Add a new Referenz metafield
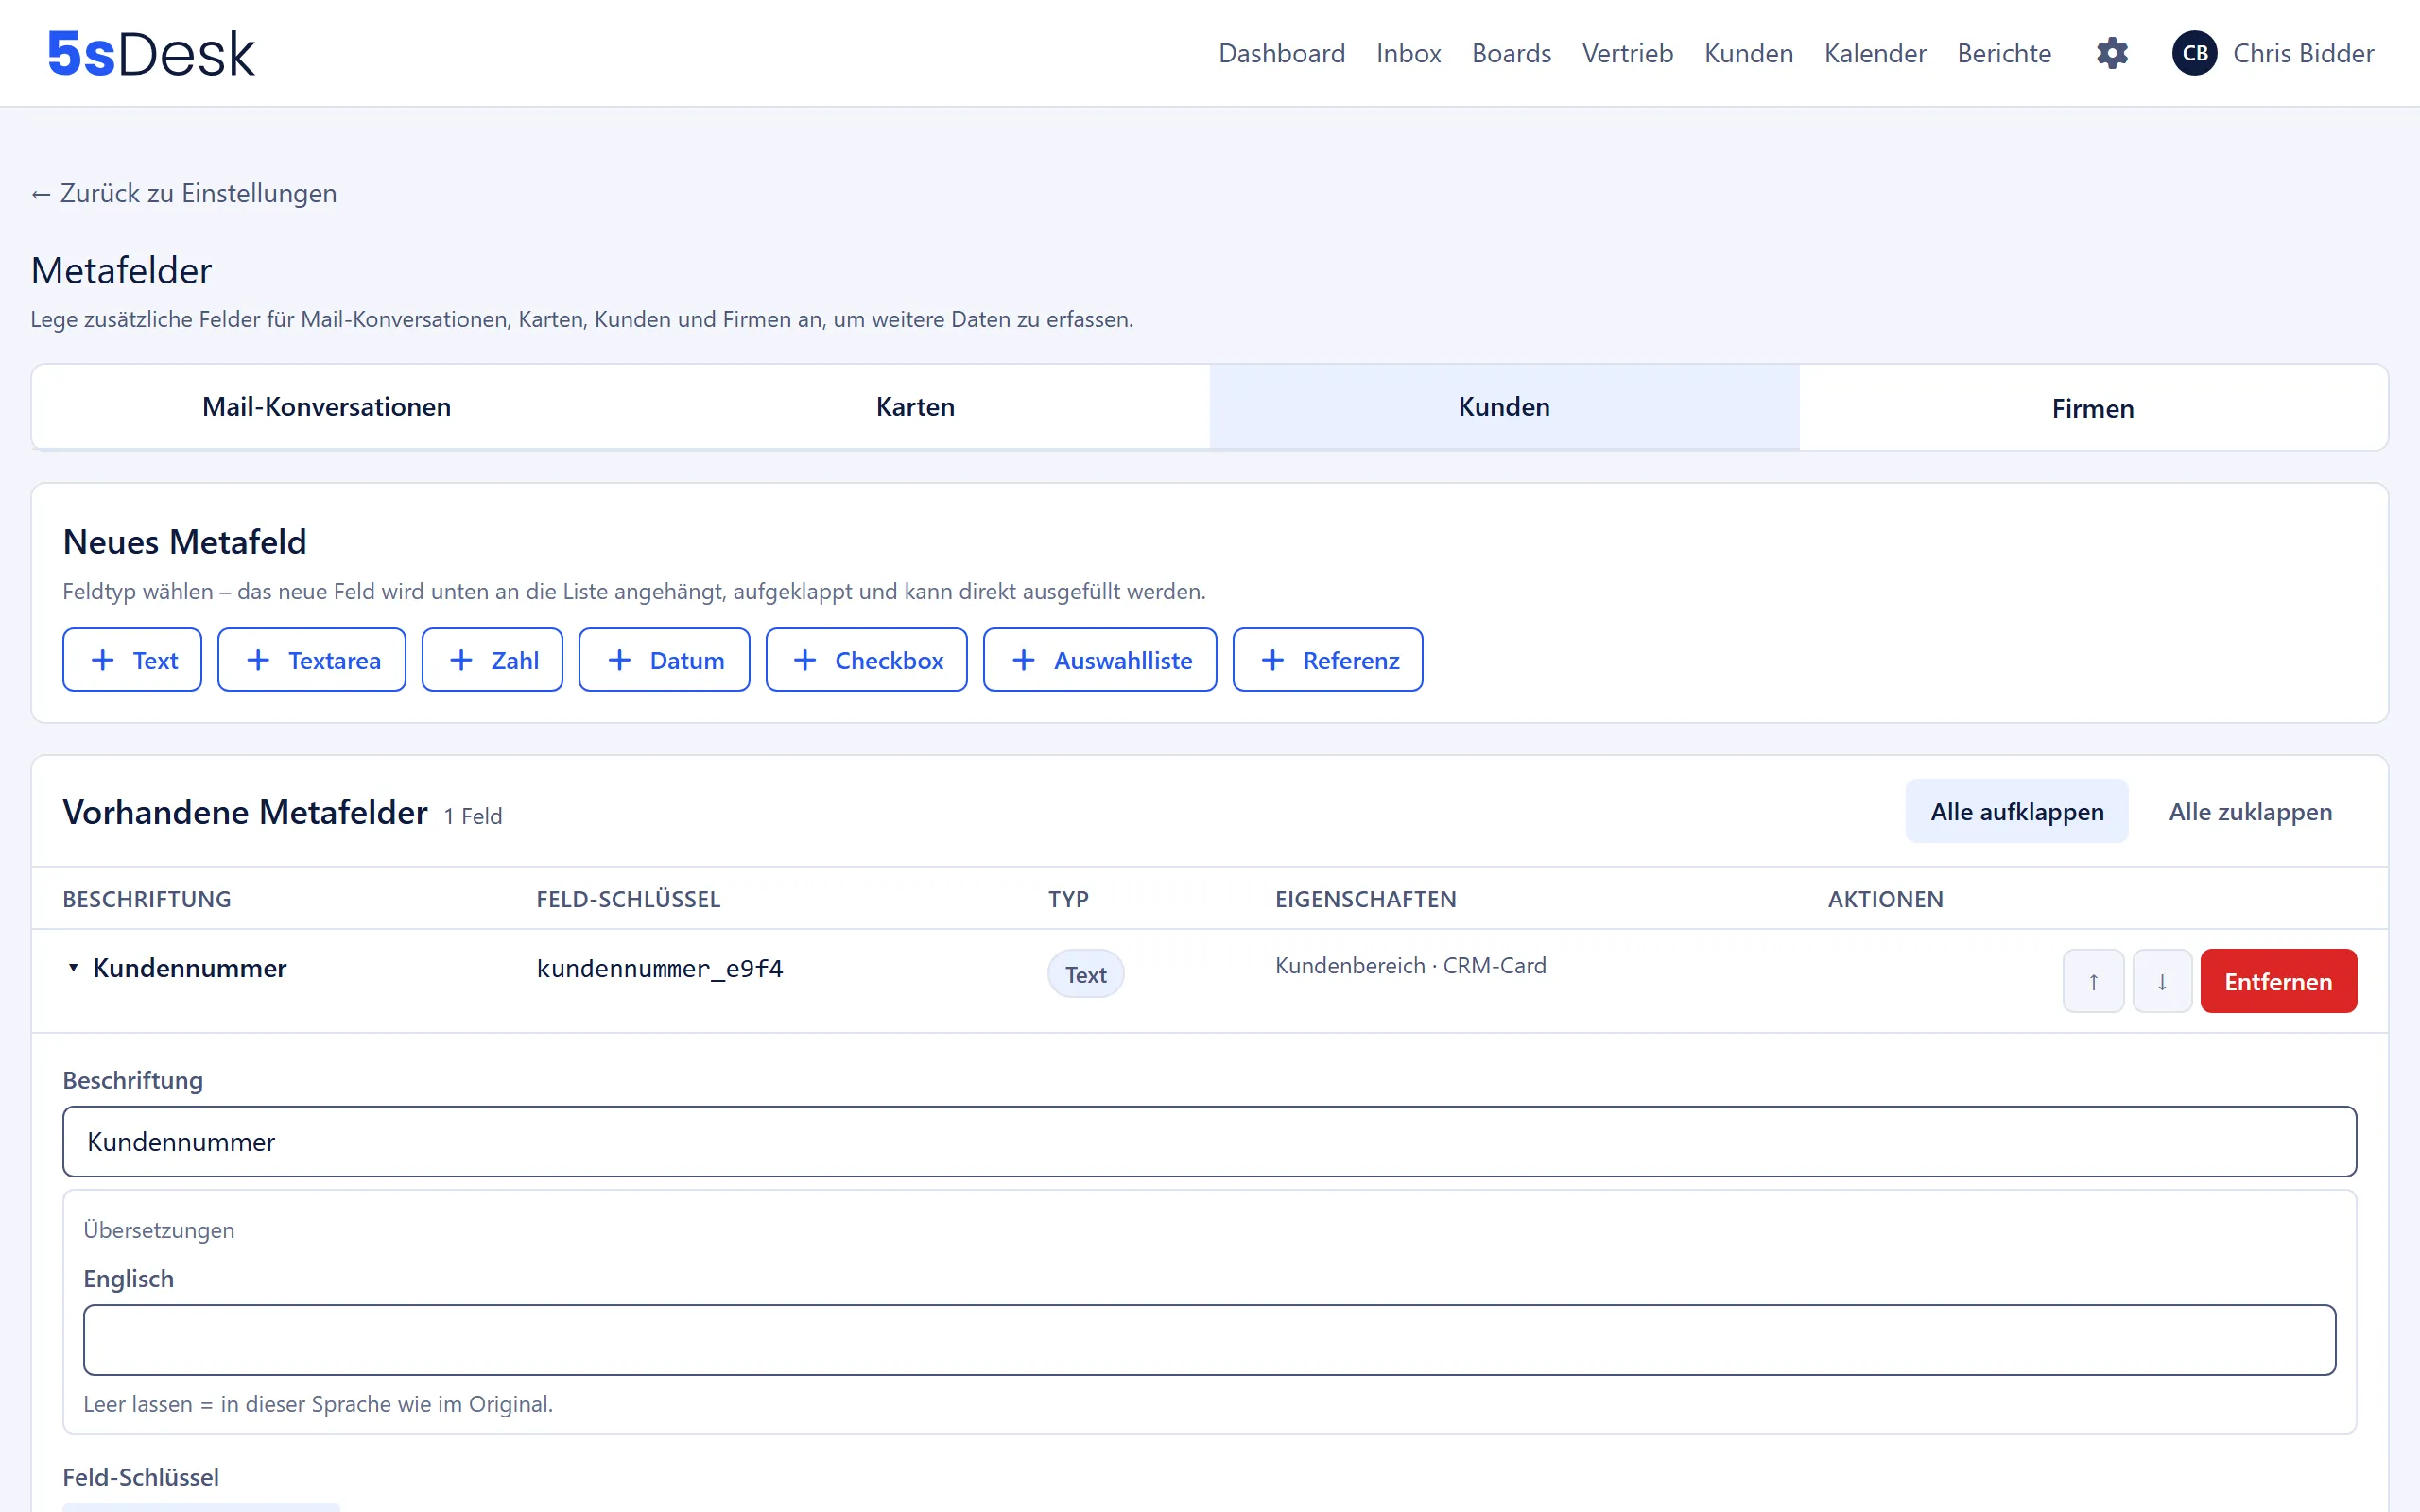This screenshot has width=2420, height=1512. [x=1328, y=660]
